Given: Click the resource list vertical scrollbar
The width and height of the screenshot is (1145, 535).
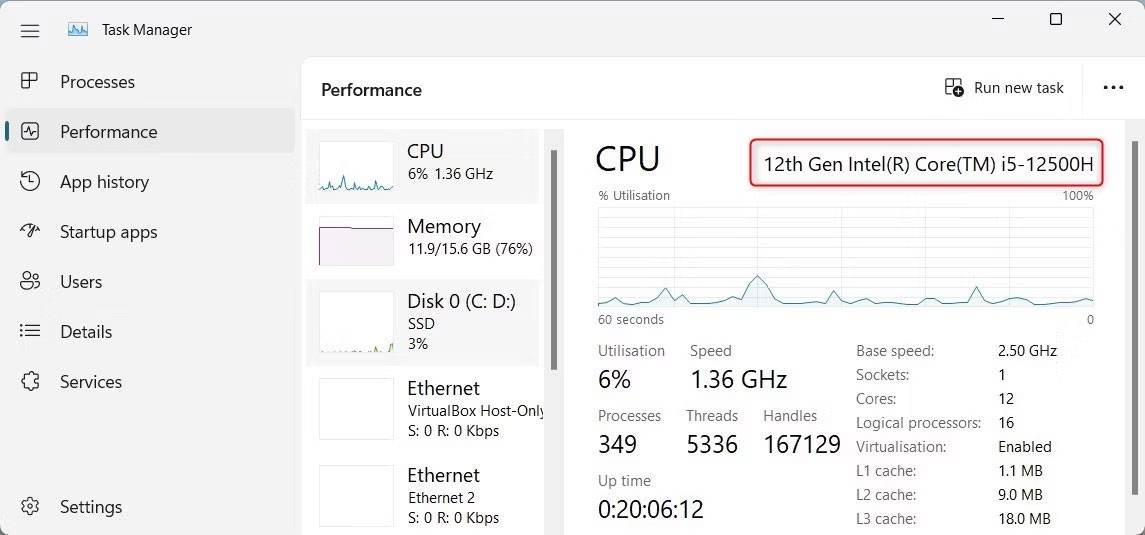Looking at the screenshot, I should (554, 260).
